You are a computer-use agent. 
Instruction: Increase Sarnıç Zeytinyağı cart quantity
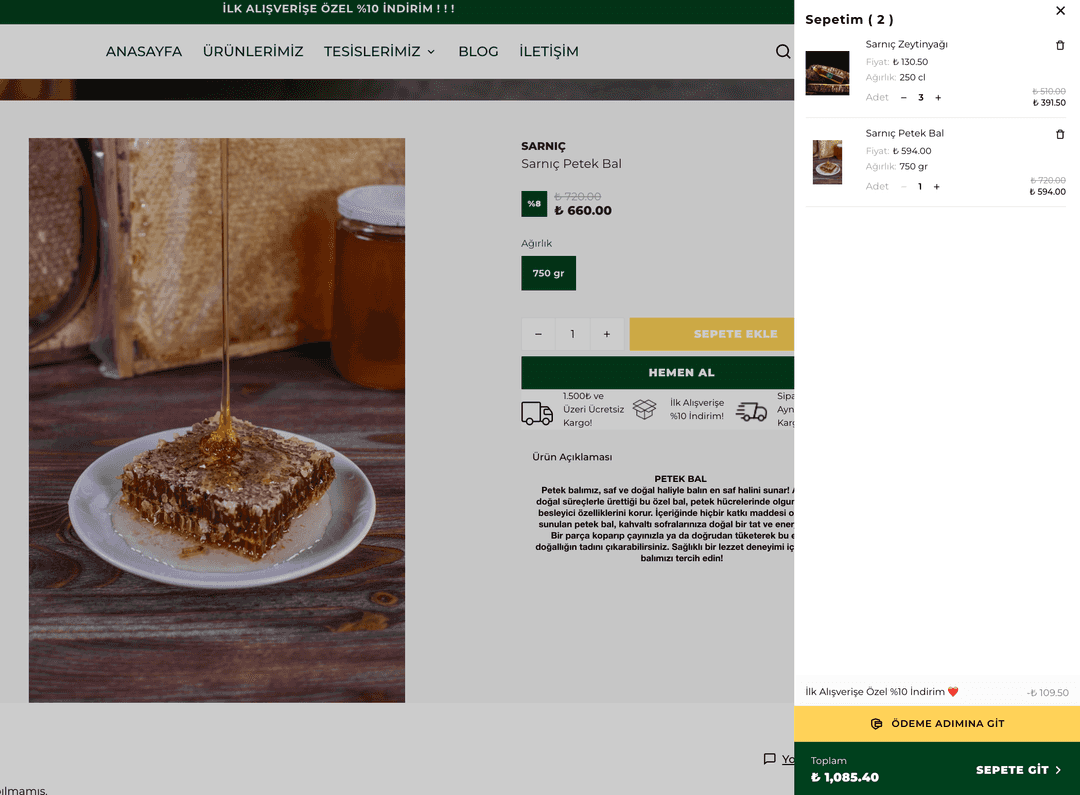click(x=938, y=98)
